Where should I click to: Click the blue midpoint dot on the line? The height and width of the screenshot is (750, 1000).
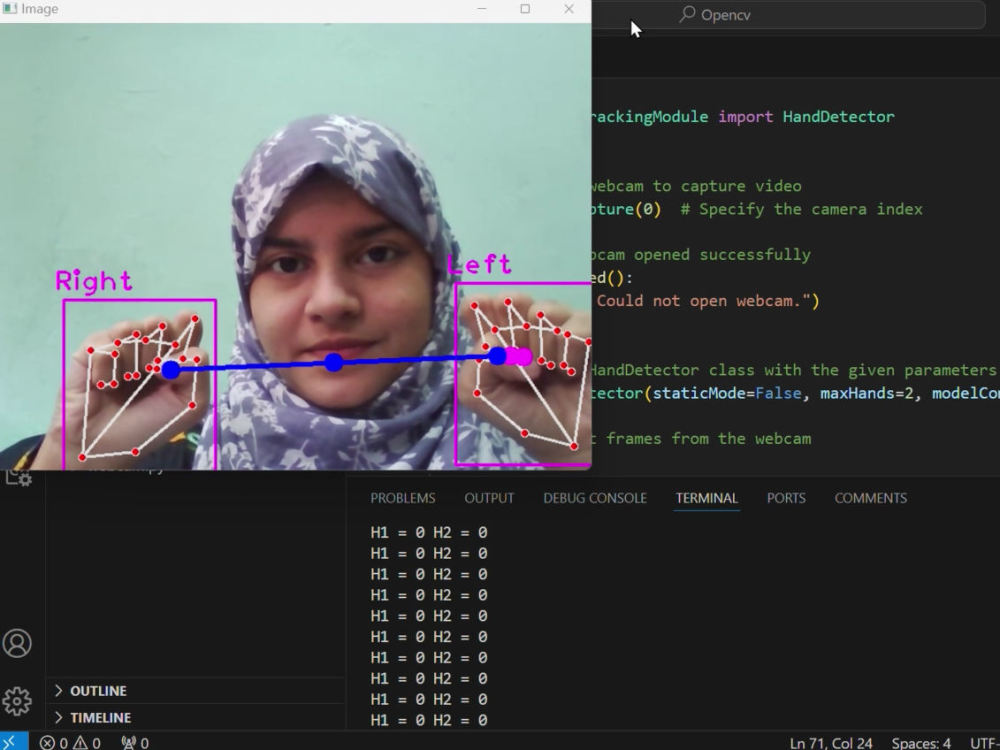click(x=334, y=363)
